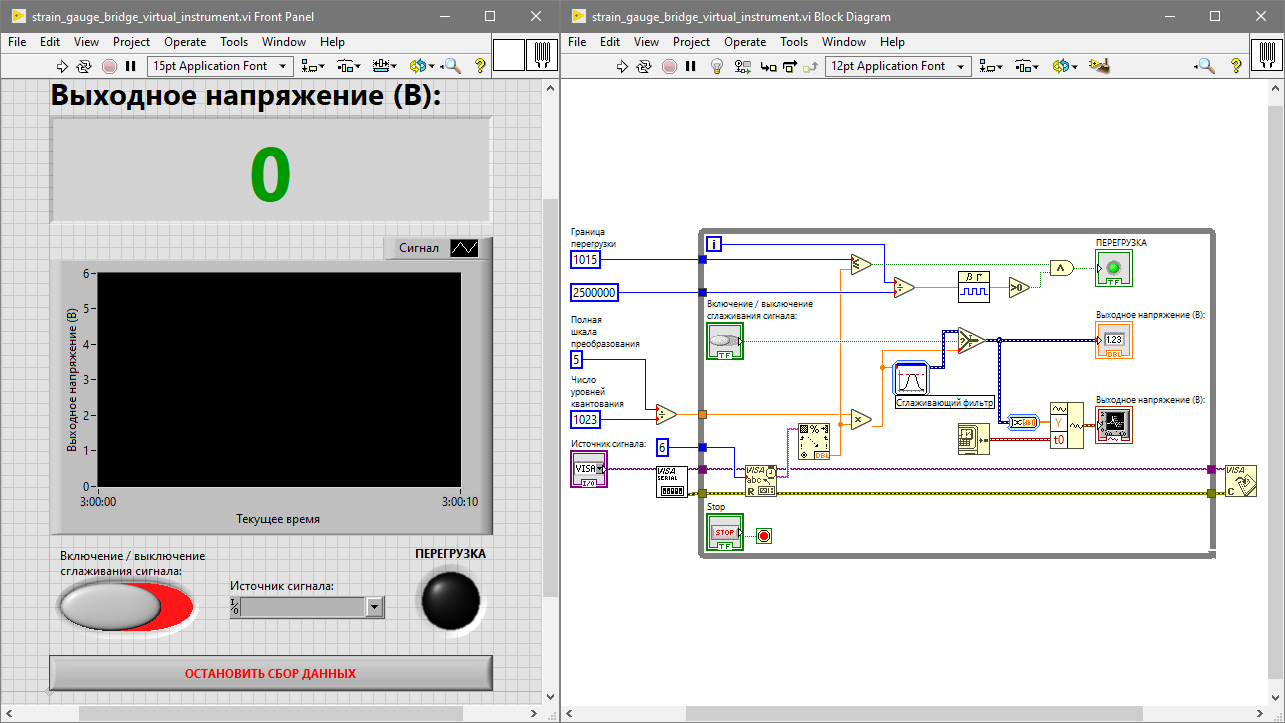The width and height of the screenshot is (1285, 723).
Task: Click the smoothing boolean terminal in diagram
Action: [725, 341]
